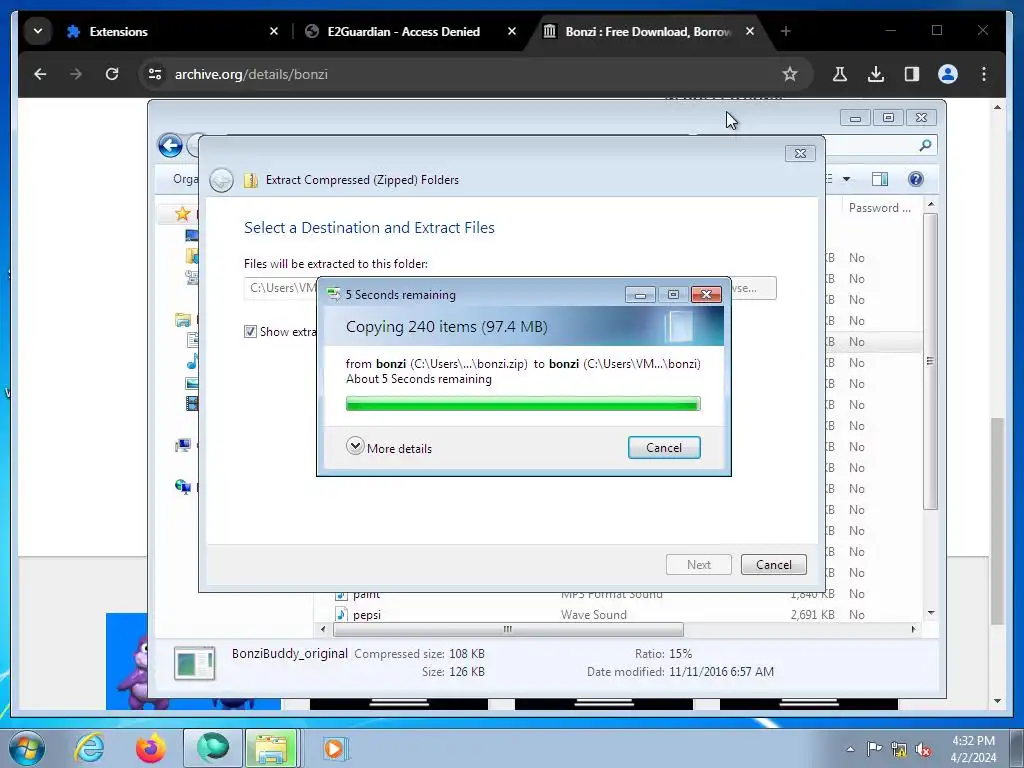Cancel the file copying operation
The height and width of the screenshot is (768, 1024).
664,447
